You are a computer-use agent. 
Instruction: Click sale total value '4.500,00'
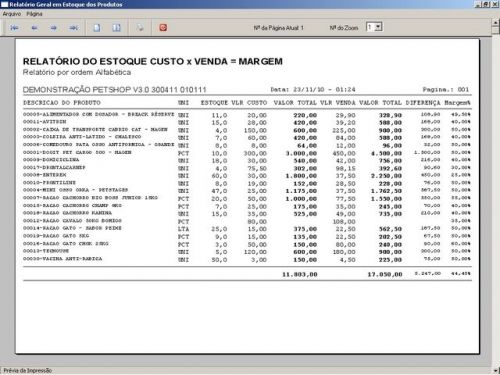(x=386, y=153)
